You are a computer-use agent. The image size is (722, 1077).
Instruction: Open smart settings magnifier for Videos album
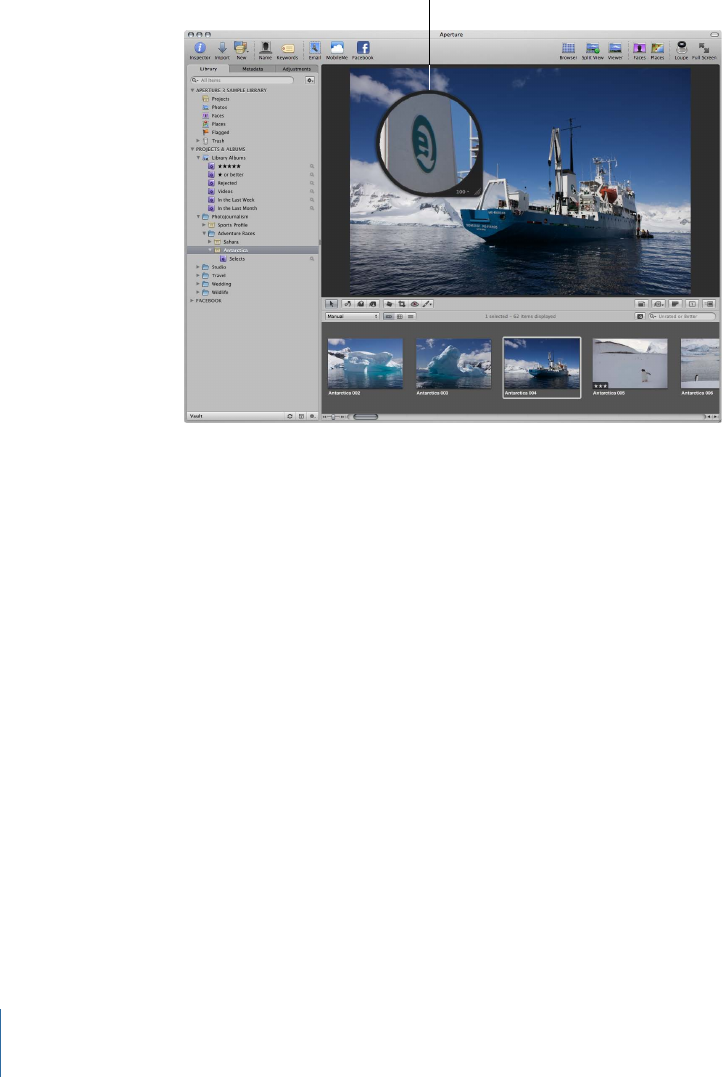311,191
